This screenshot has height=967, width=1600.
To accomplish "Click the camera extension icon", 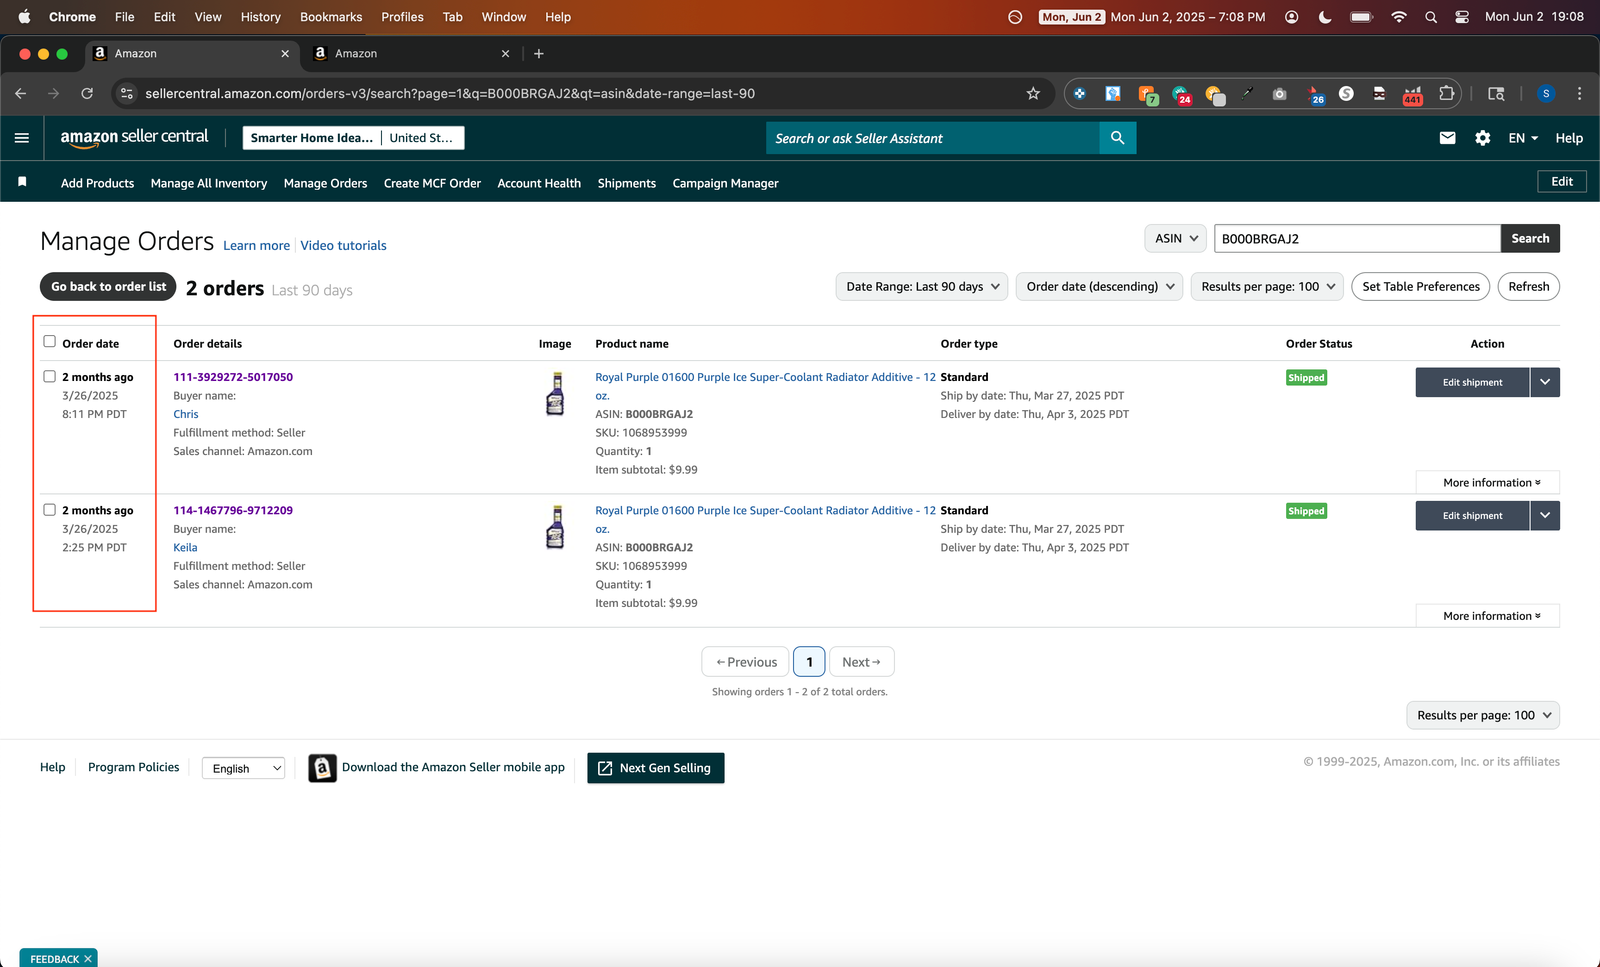I will pos(1279,93).
